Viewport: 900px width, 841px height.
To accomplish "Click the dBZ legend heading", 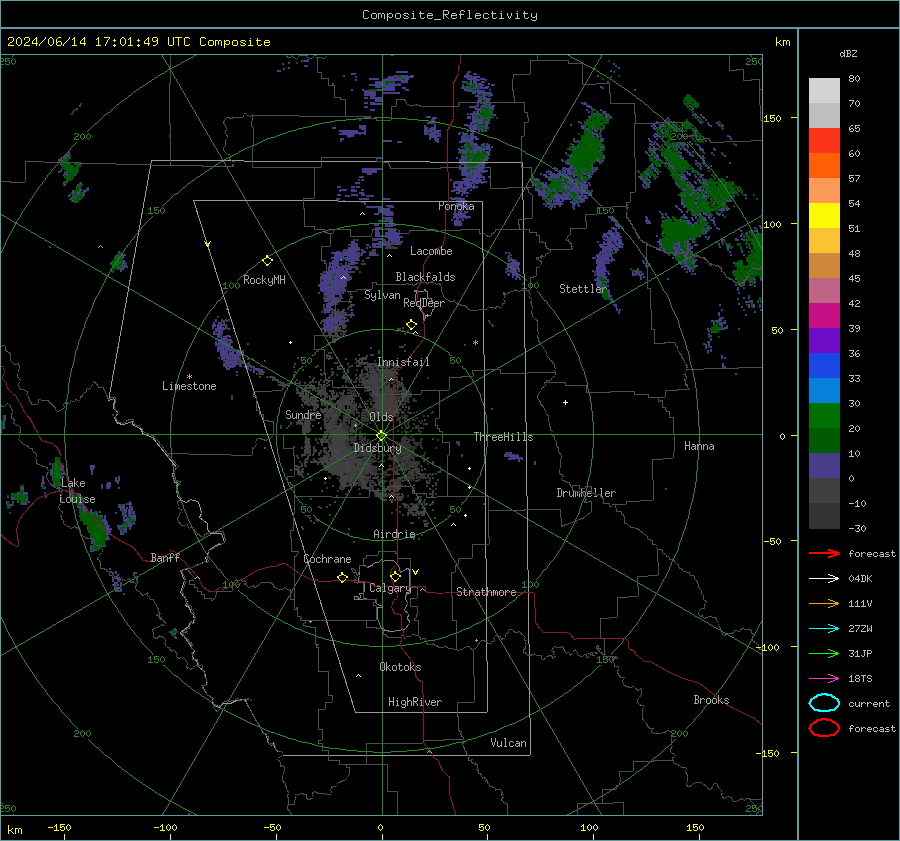I will pyautogui.click(x=848, y=53).
